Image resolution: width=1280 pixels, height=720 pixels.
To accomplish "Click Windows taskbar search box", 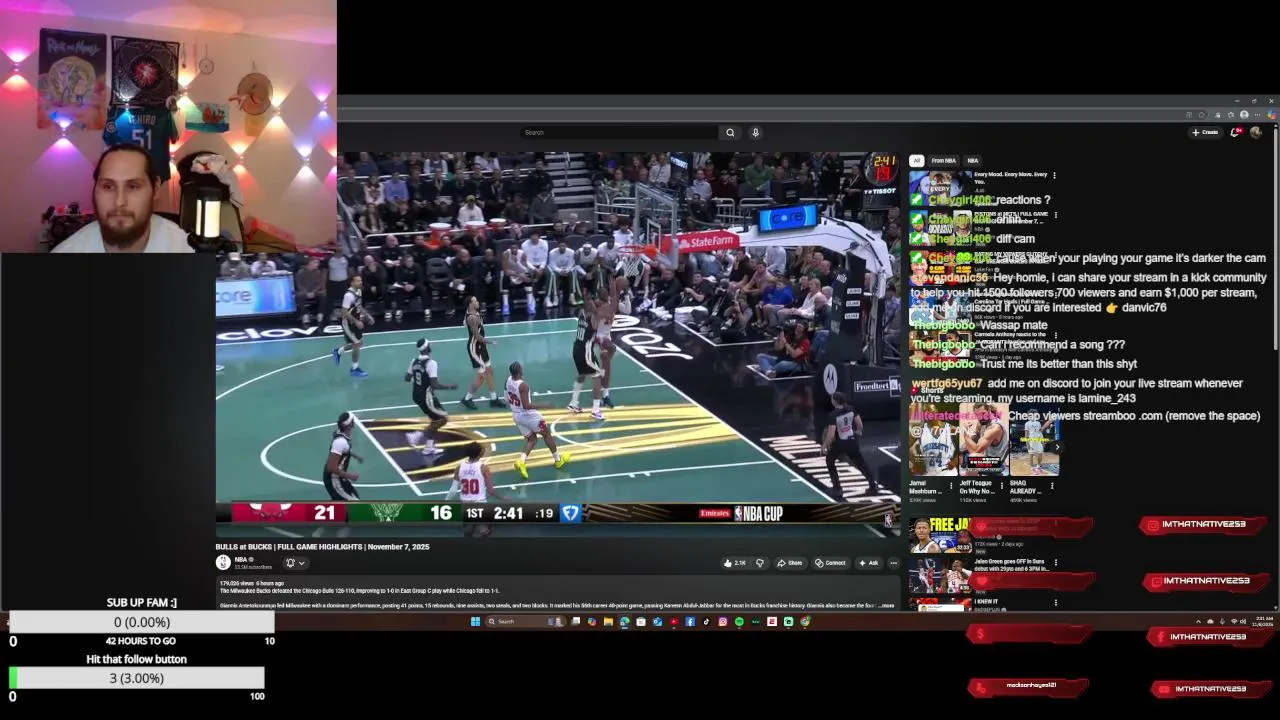I will coord(525,621).
